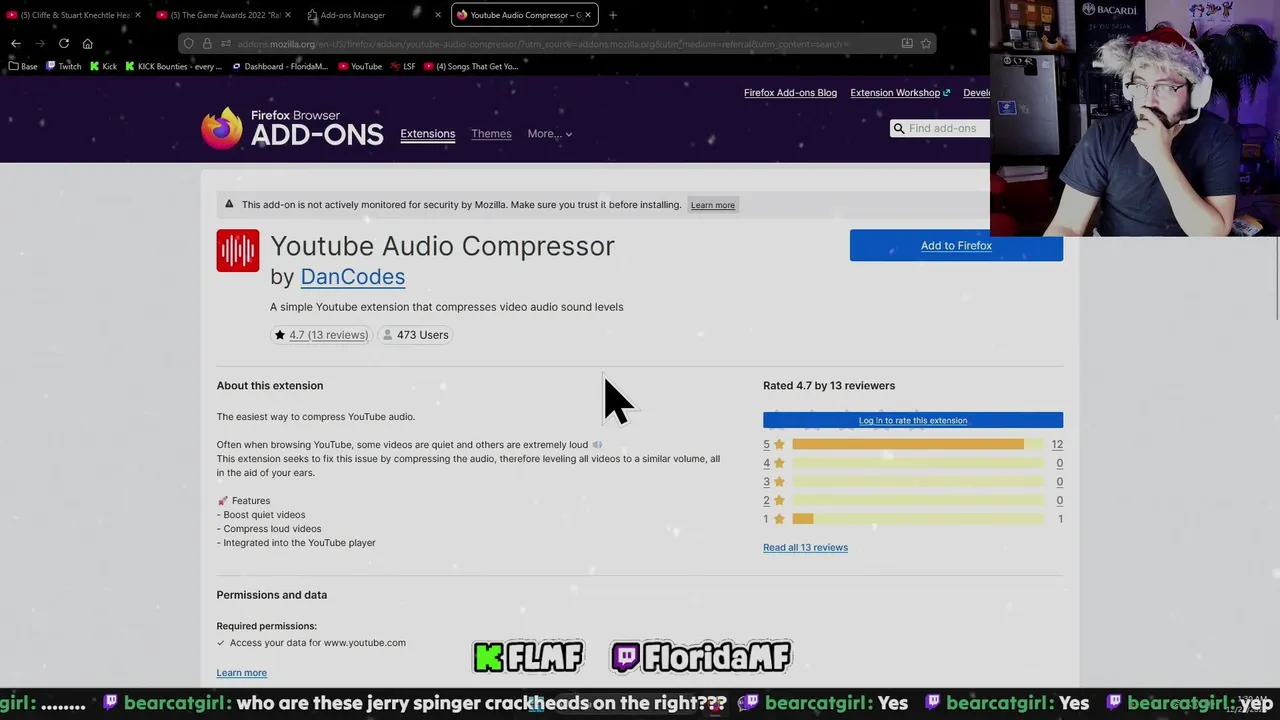
Task: Open the Extensions section
Action: 427,133
